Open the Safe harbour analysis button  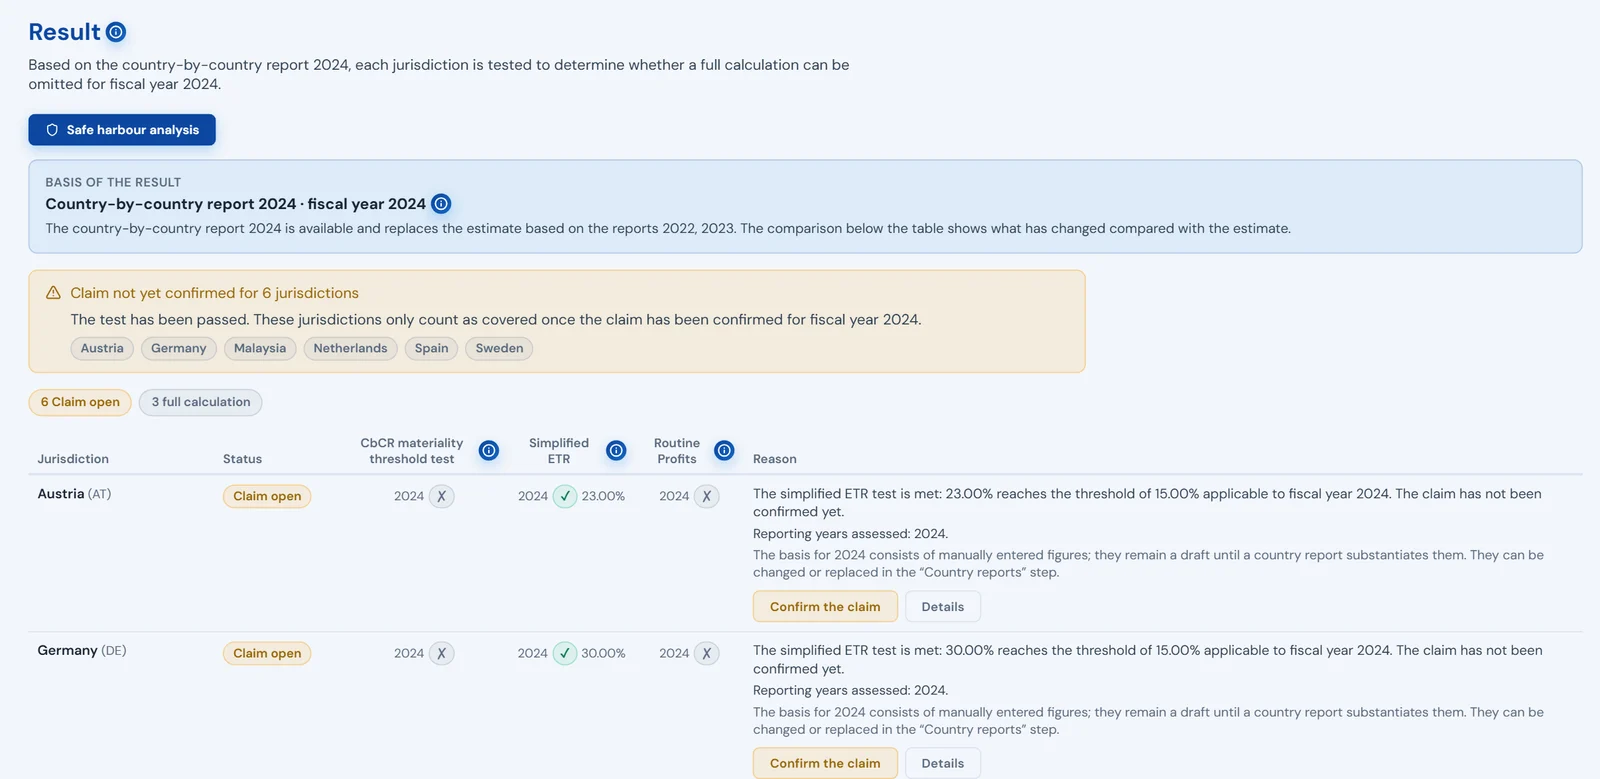tap(122, 130)
